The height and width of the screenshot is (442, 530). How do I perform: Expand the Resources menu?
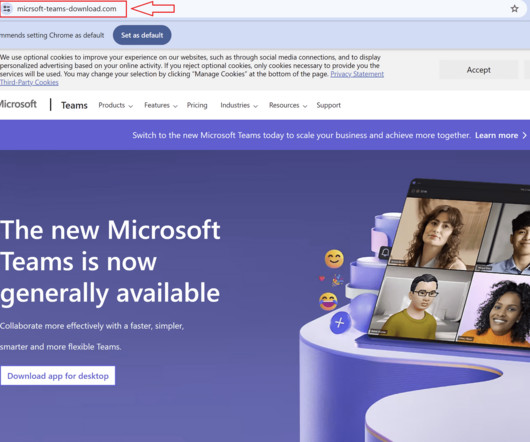click(288, 105)
